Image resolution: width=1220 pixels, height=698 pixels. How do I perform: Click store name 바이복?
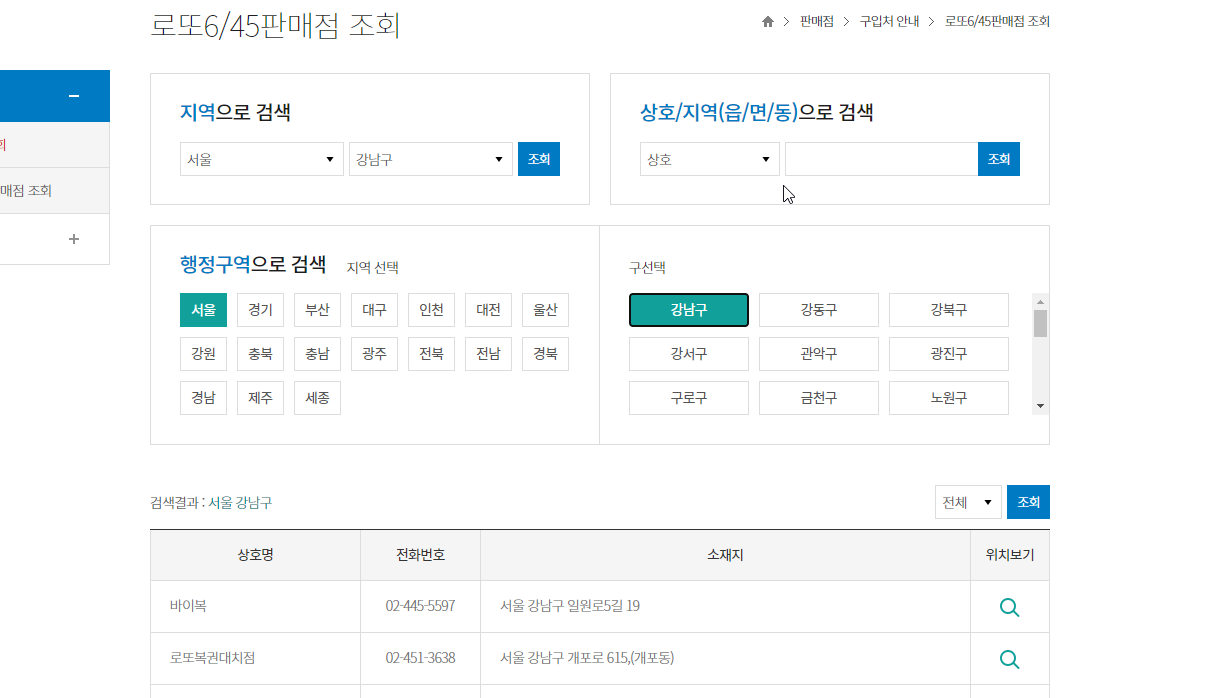[x=188, y=606]
